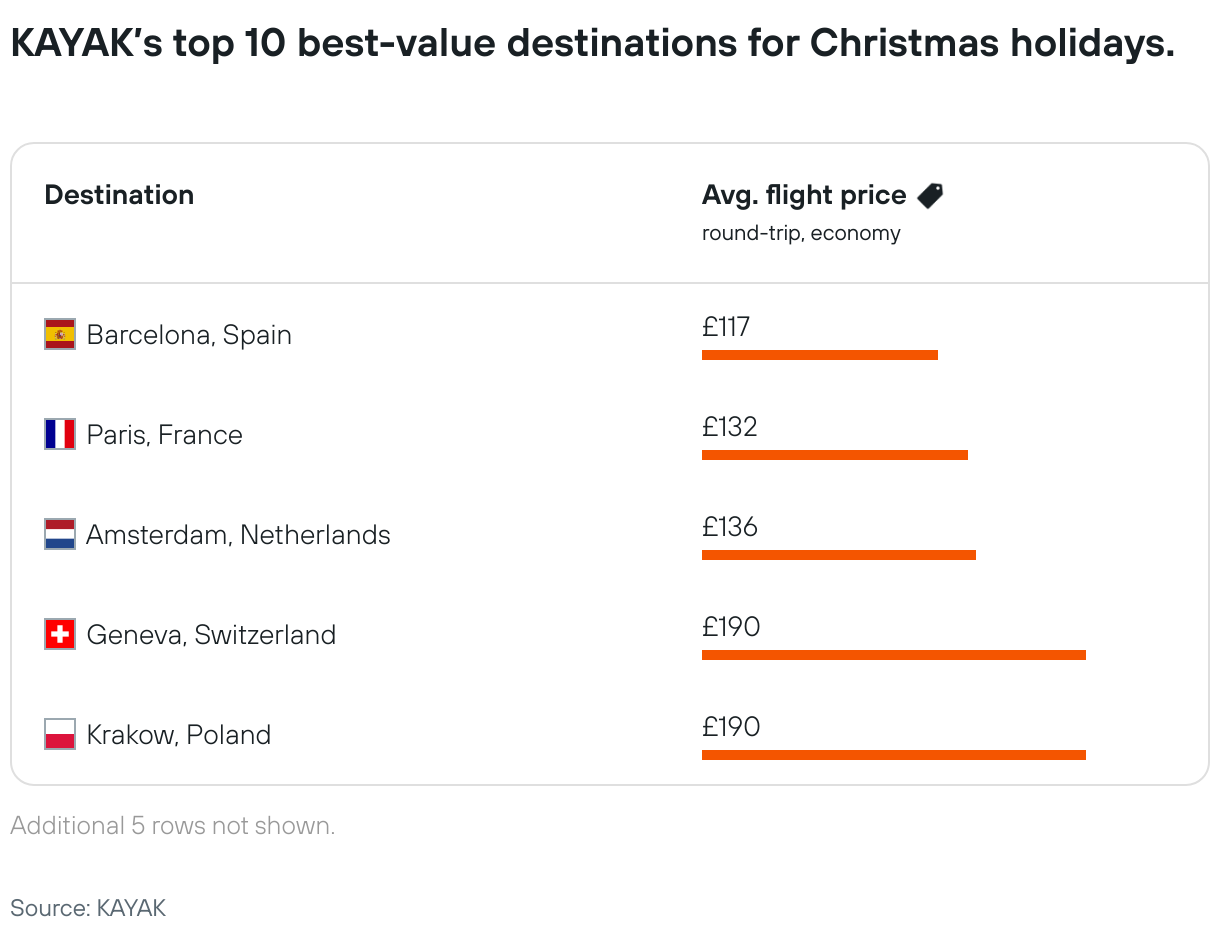Click the Switzerland flag icon
Viewport: 1220px width, 936px height.
pos(60,634)
